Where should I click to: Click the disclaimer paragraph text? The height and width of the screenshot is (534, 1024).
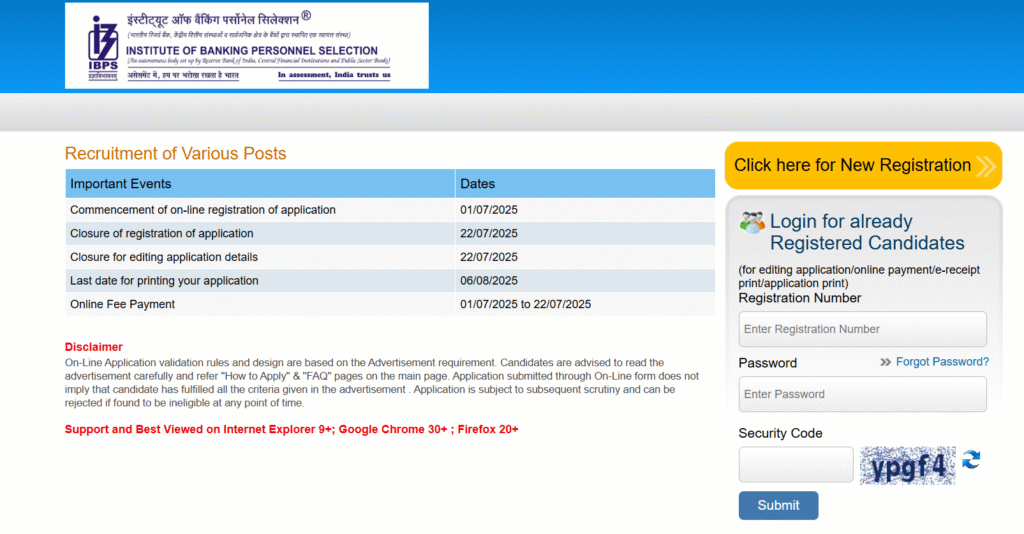(381, 383)
